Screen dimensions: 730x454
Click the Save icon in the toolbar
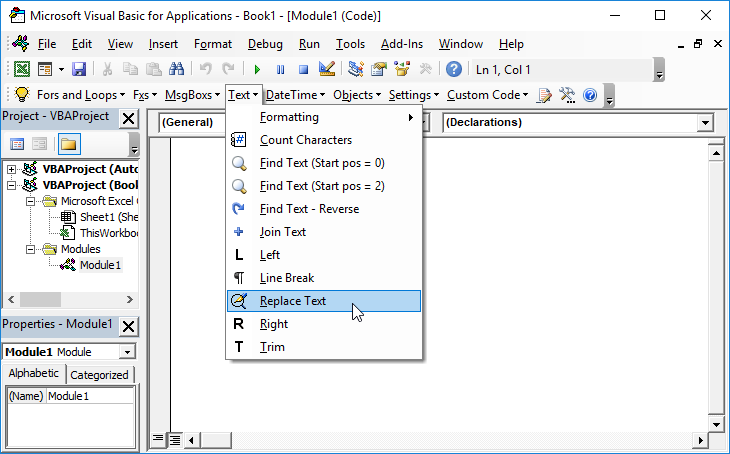point(78,69)
